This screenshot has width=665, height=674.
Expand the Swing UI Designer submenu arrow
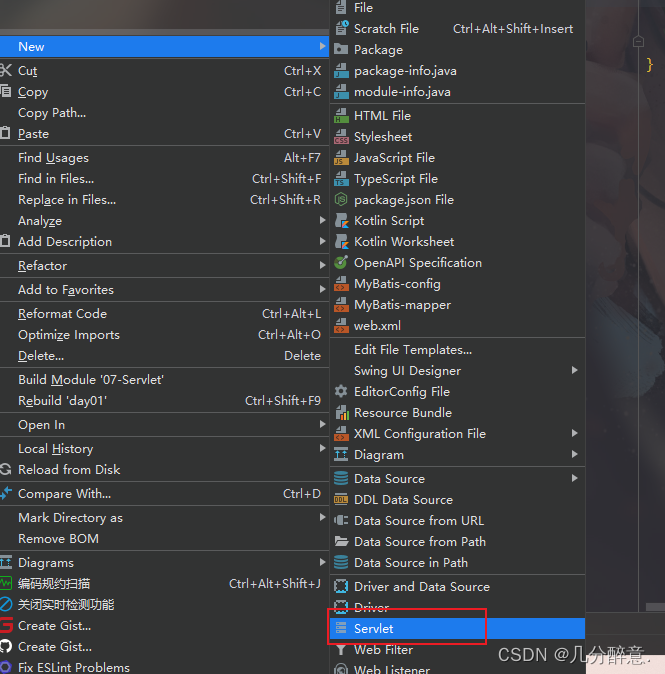pyautogui.click(x=575, y=370)
